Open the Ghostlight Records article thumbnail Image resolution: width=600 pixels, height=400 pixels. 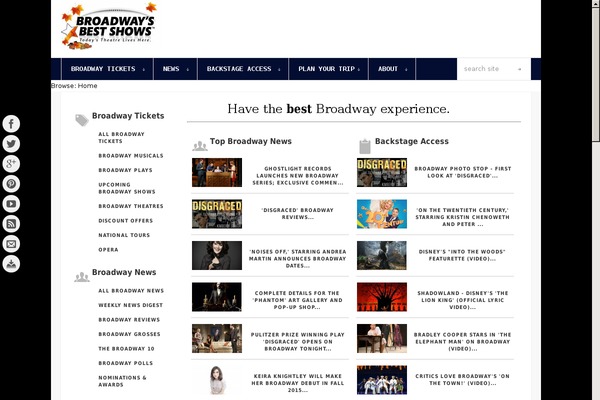point(217,173)
